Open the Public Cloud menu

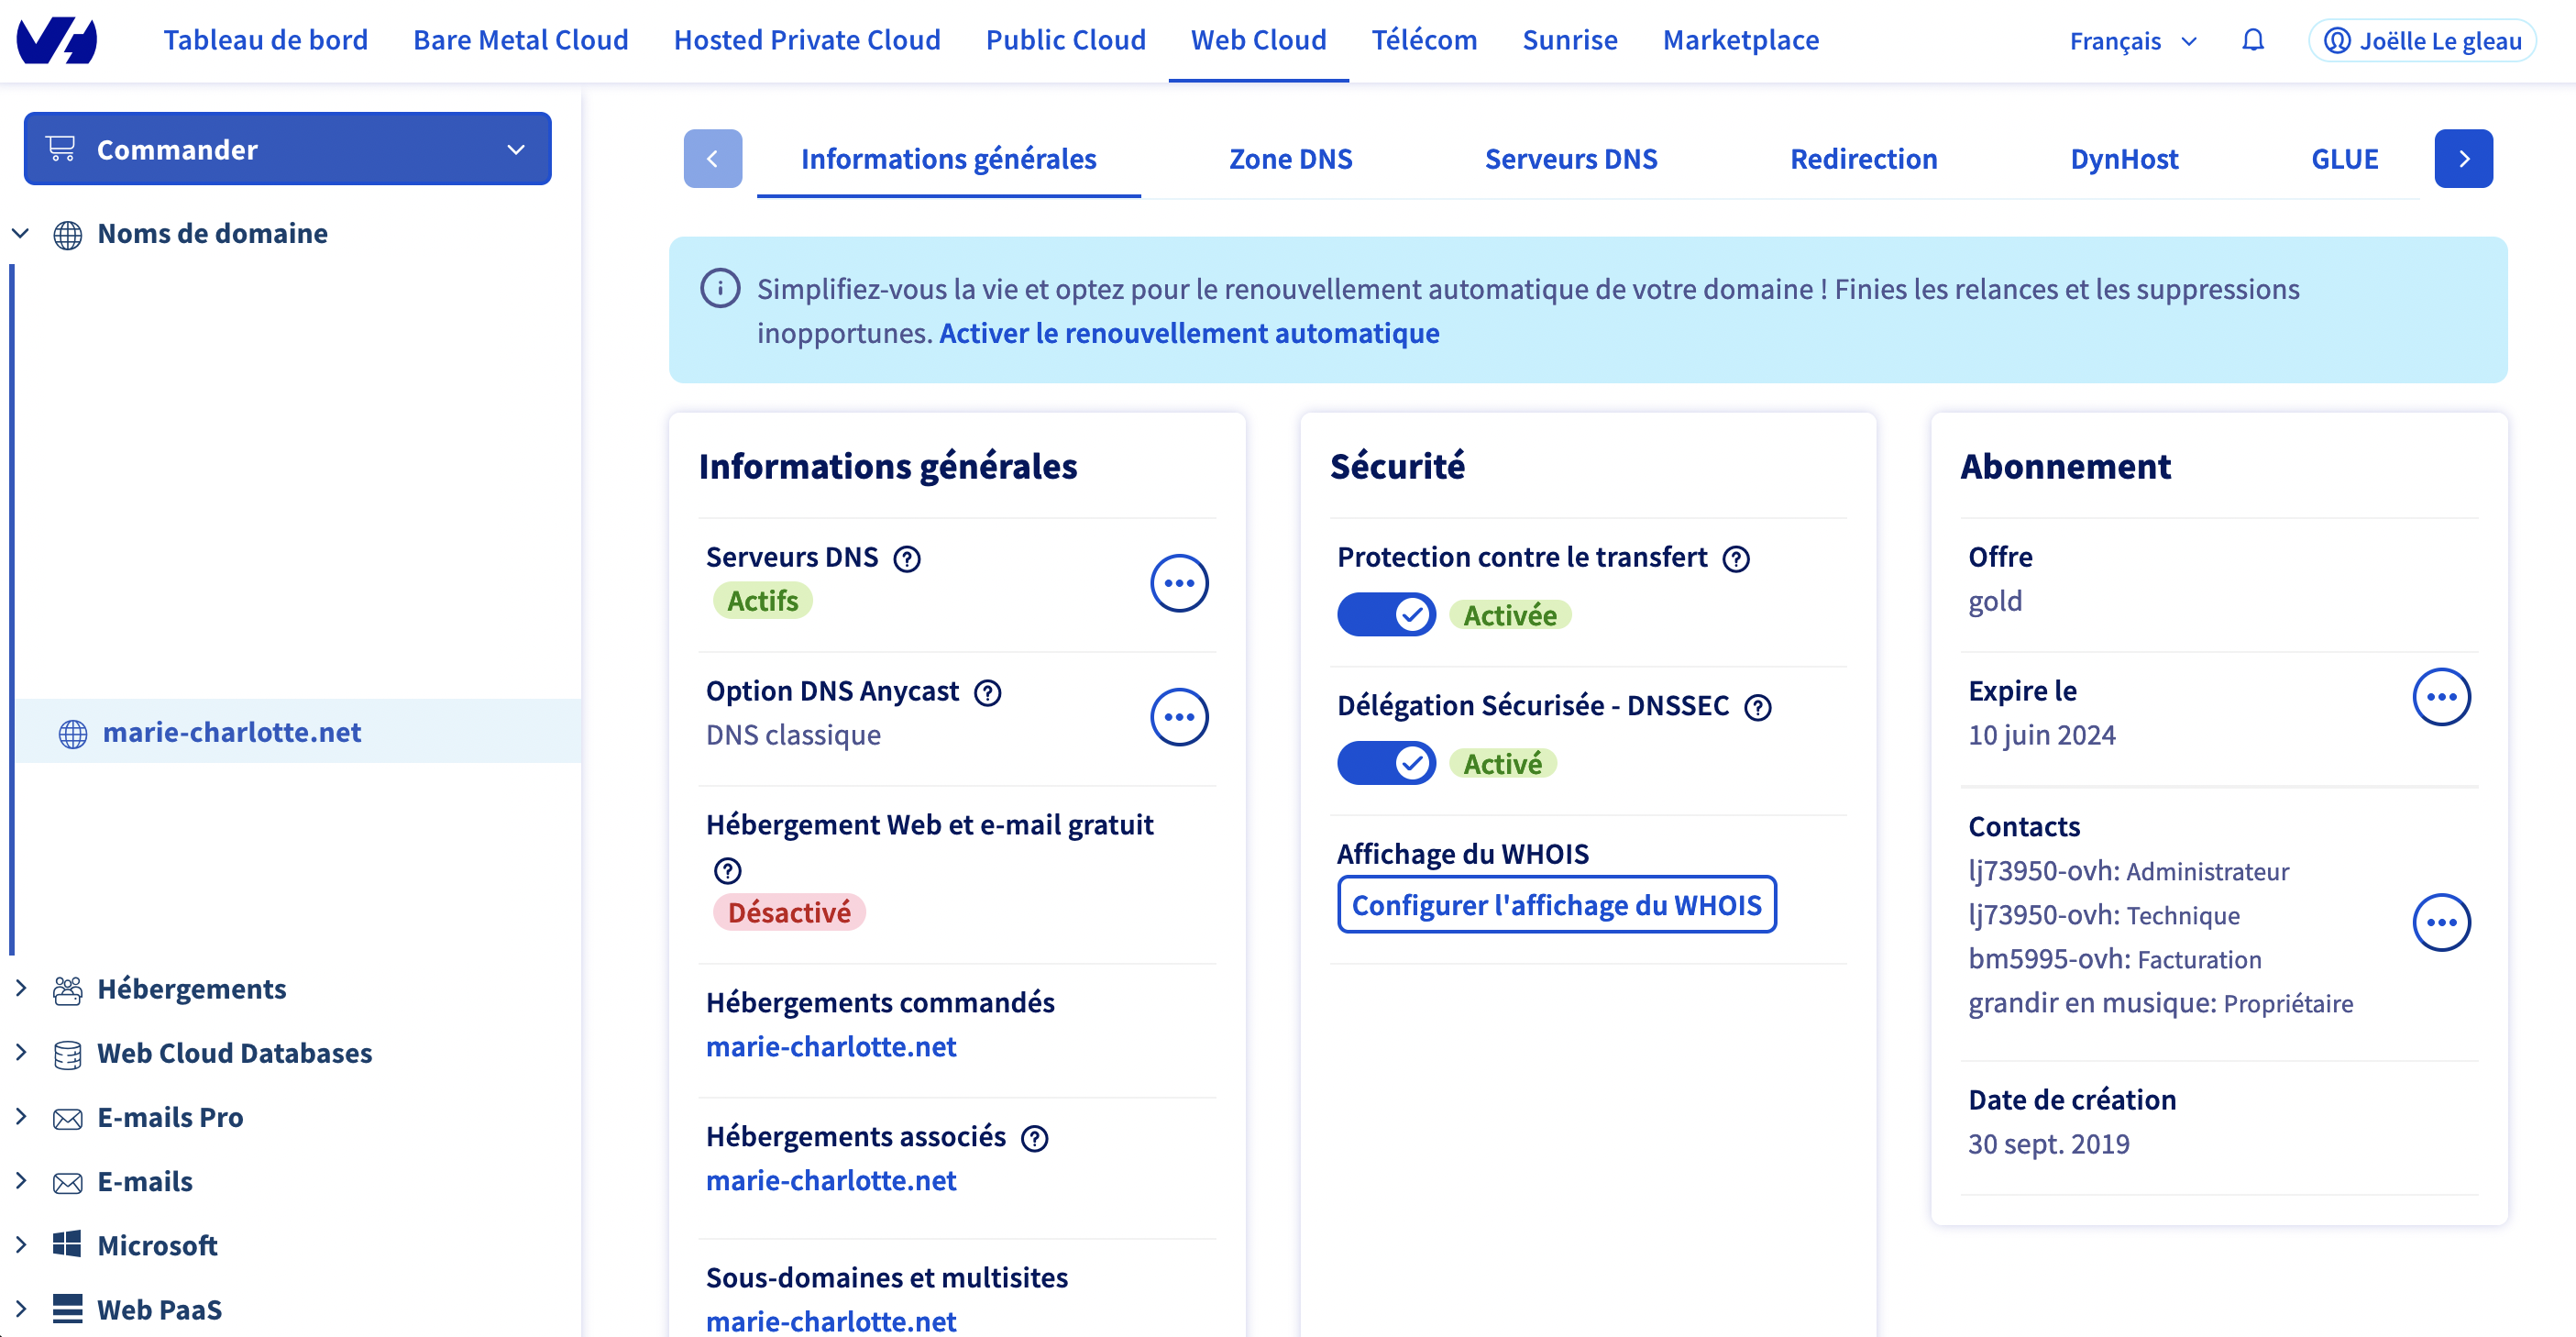pos(1065,40)
